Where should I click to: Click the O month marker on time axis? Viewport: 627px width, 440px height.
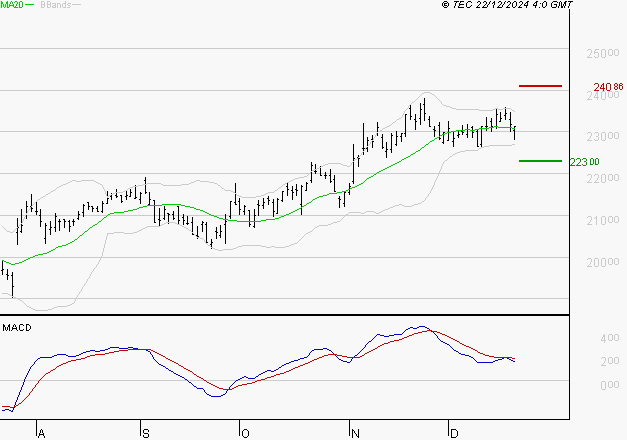click(245, 434)
